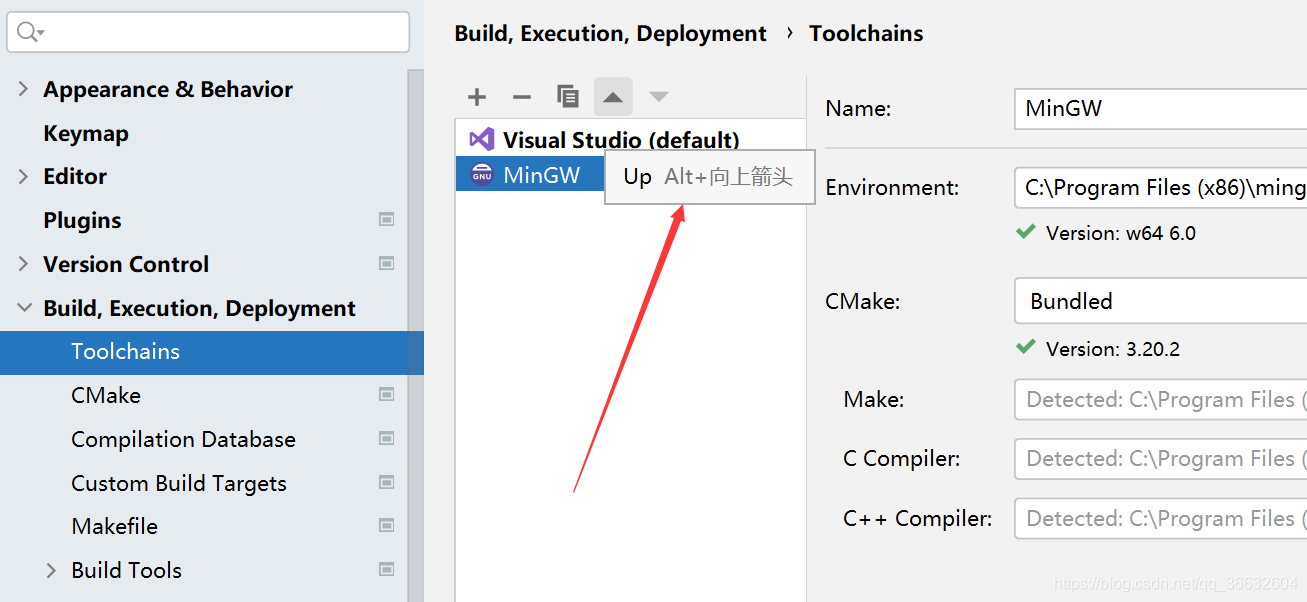The width and height of the screenshot is (1307, 602).
Task: Click project-level icon beside Version Control
Action: coord(387,264)
